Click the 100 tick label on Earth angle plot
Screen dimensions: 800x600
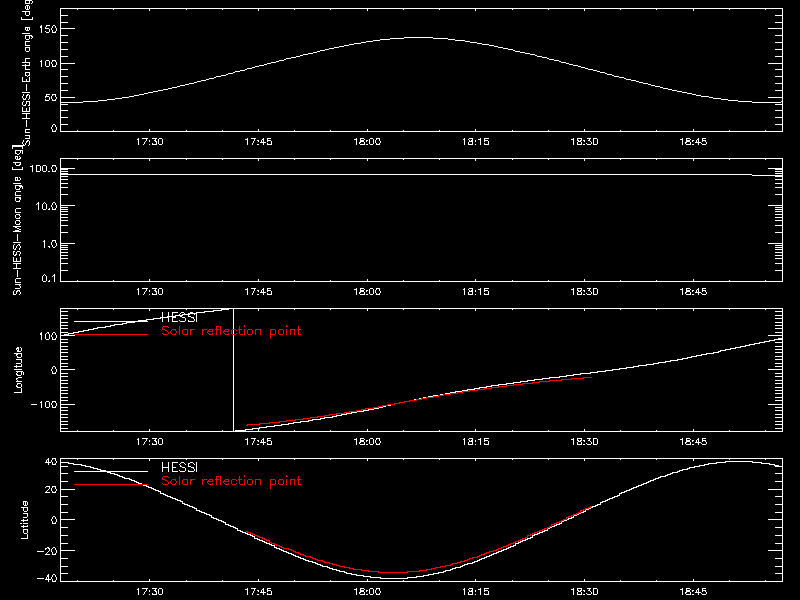[48, 64]
